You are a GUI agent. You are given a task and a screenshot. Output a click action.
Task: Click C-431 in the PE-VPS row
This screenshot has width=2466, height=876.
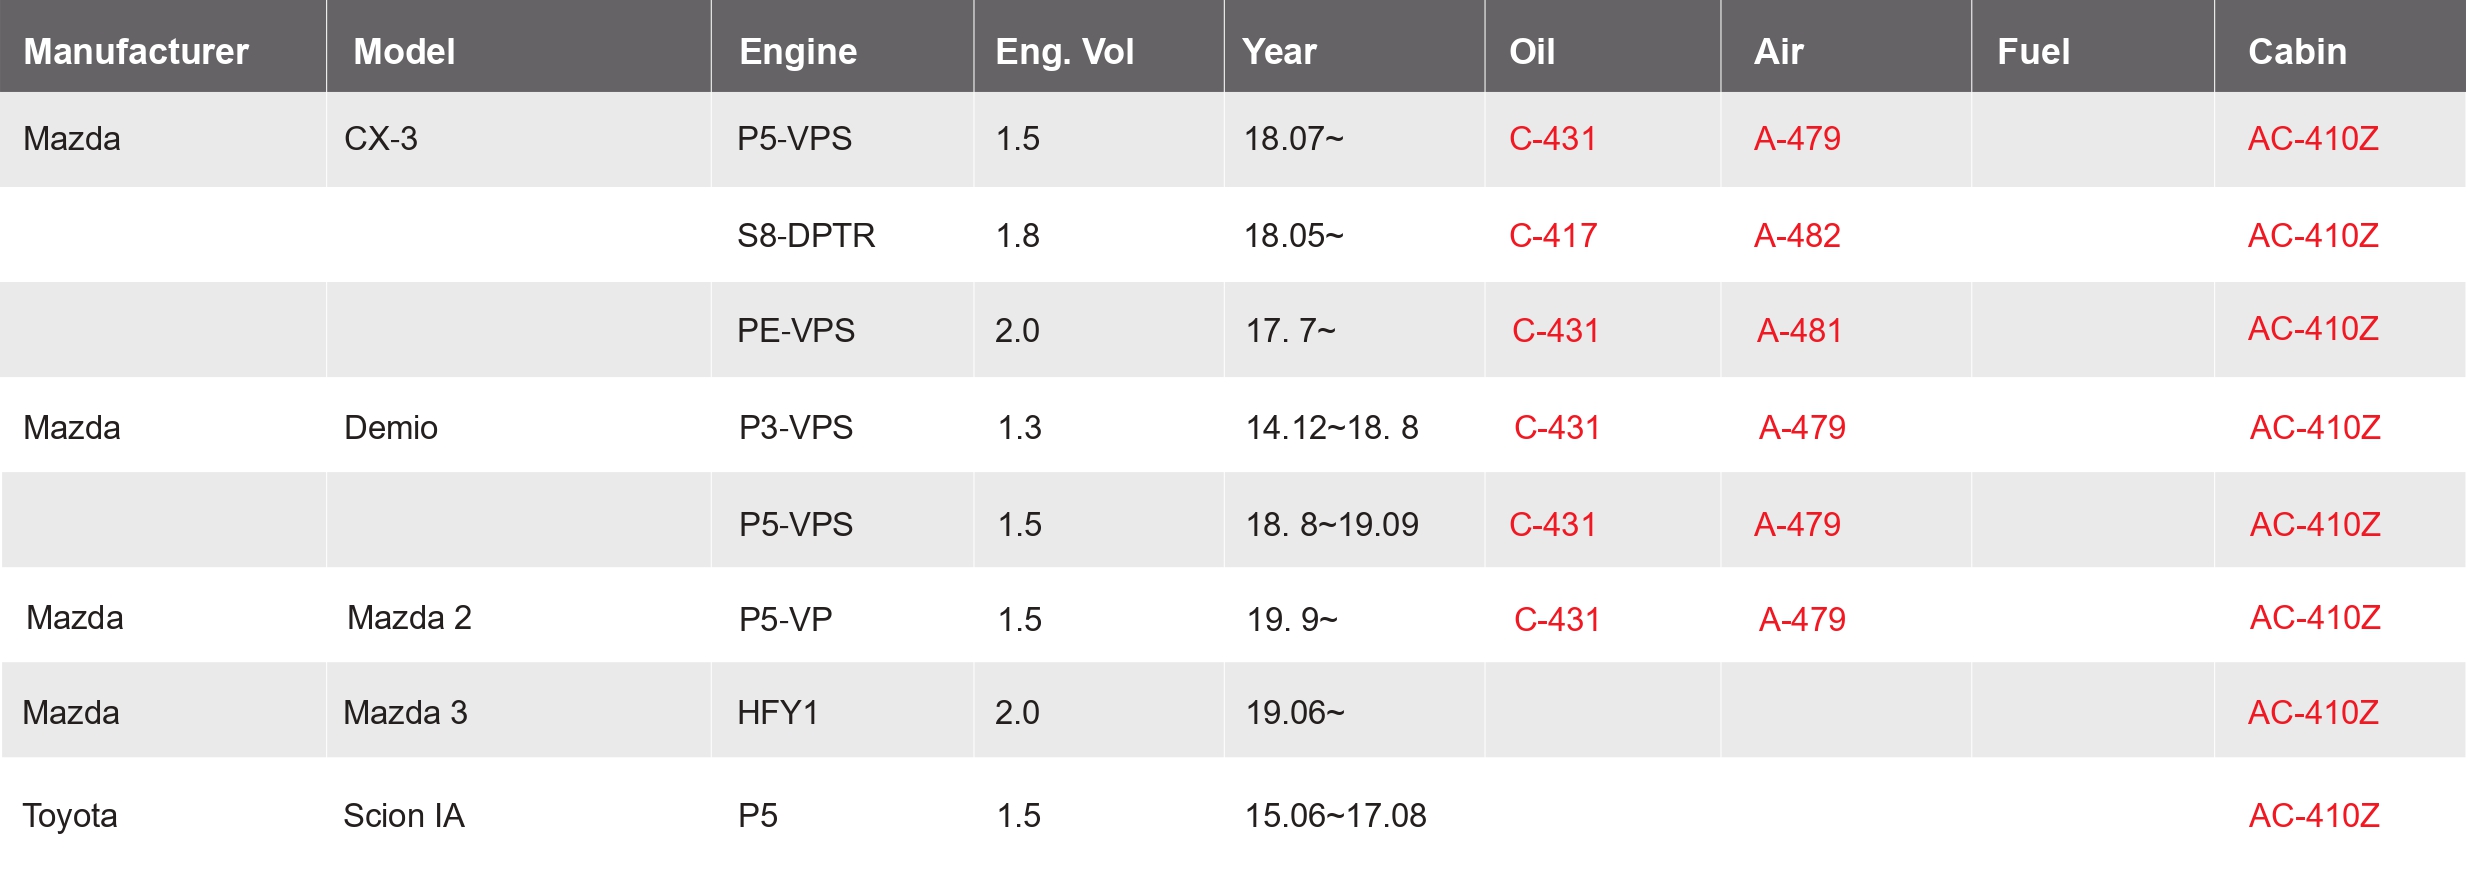(x=1555, y=331)
